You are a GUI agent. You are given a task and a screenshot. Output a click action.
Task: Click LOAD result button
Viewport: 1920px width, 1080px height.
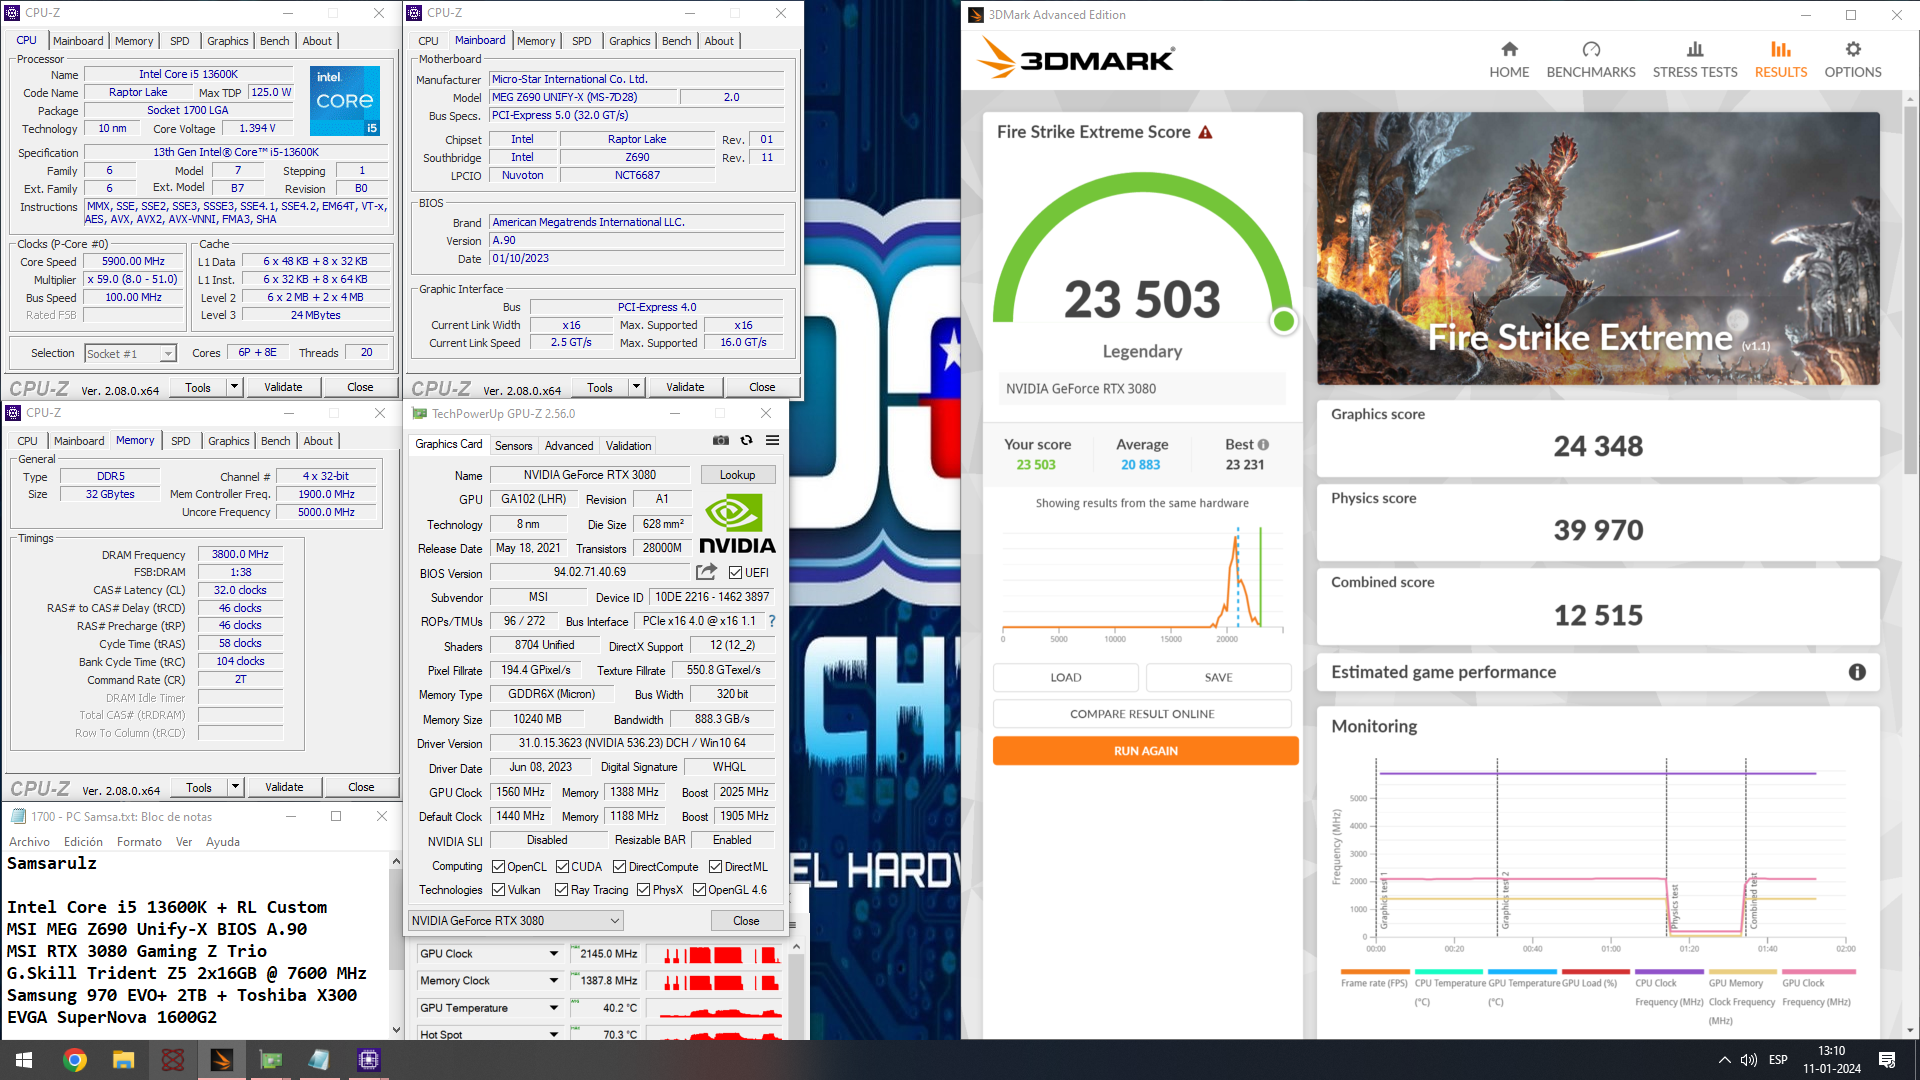point(1065,677)
